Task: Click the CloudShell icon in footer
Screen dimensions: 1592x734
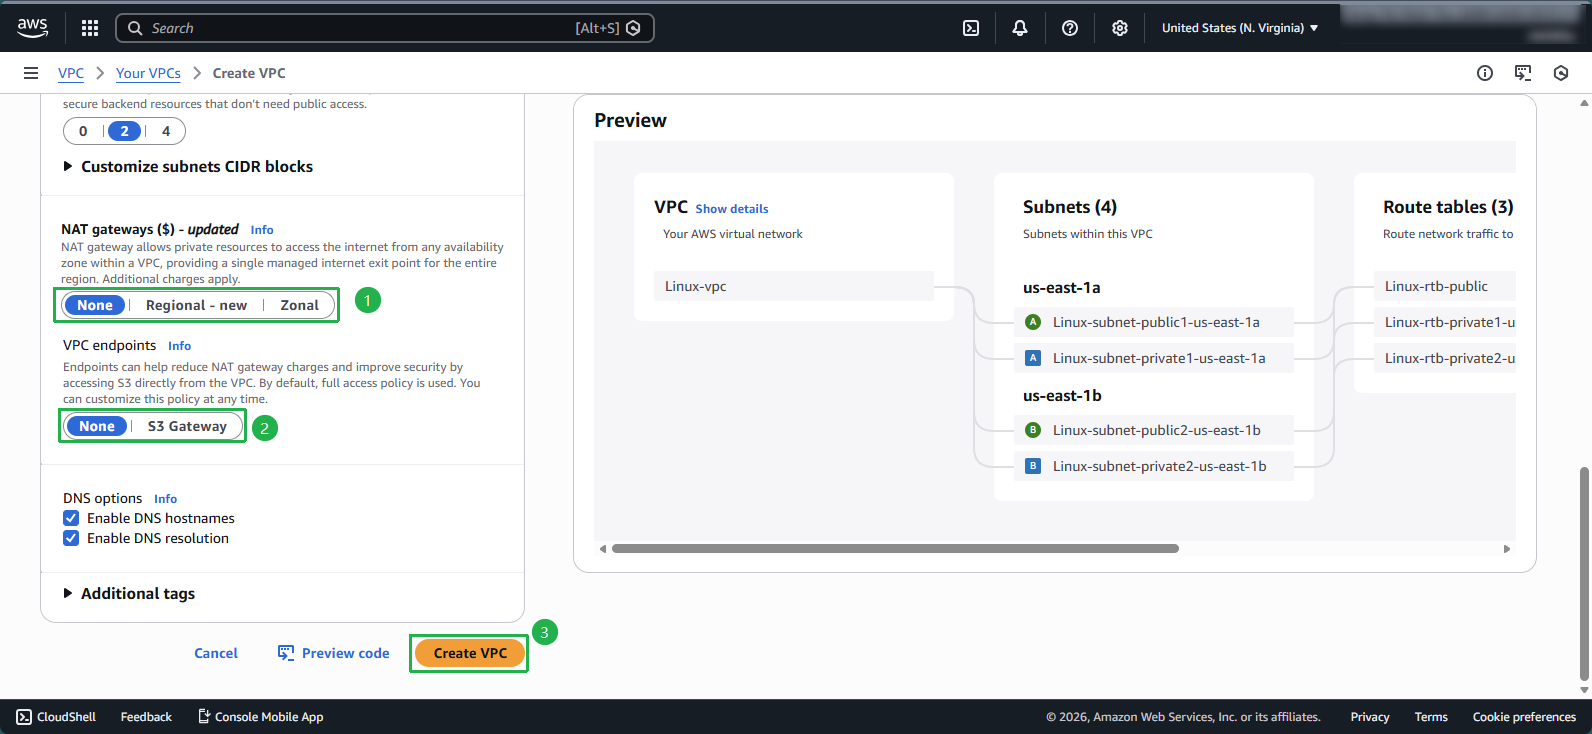Action: pos(24,717)
